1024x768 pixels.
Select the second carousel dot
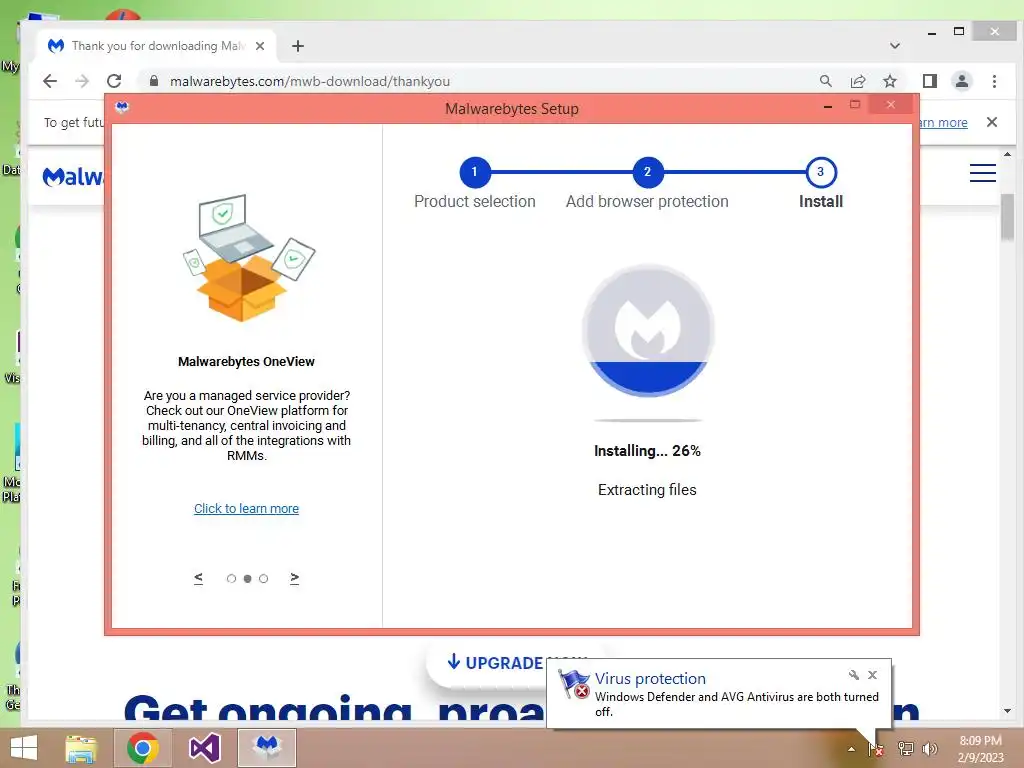(248, 579)
